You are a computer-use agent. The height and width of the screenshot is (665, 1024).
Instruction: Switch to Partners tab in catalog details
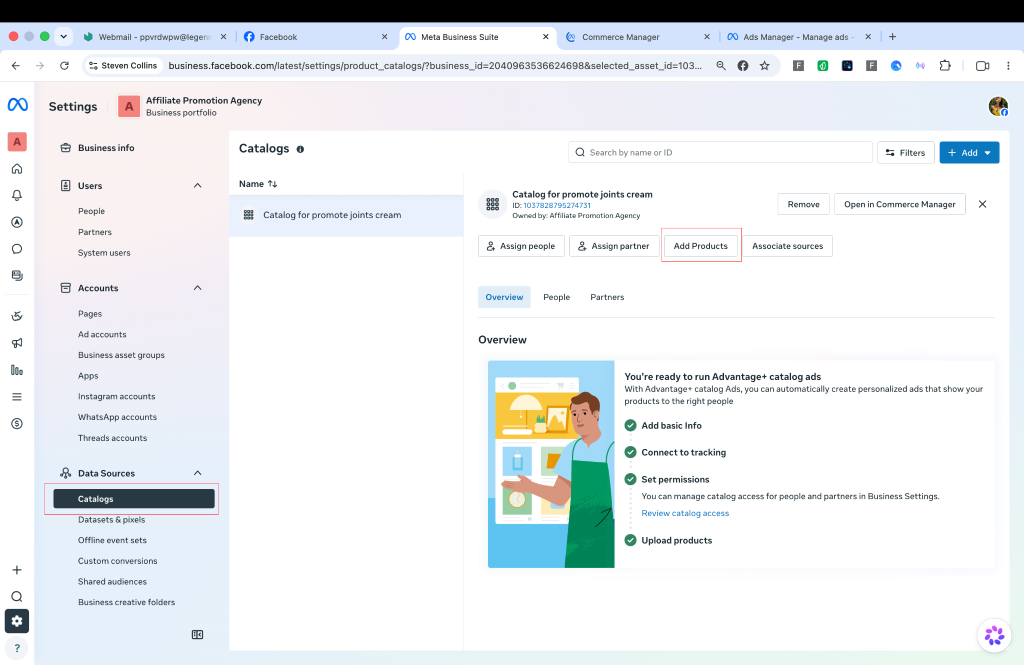tap(607, 297)
